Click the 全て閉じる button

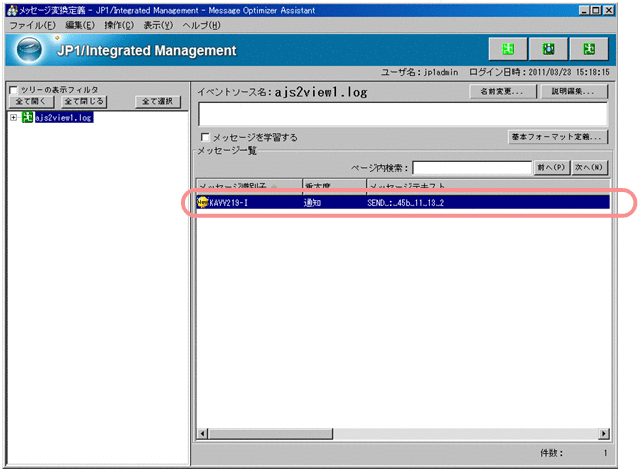[84, 101]
